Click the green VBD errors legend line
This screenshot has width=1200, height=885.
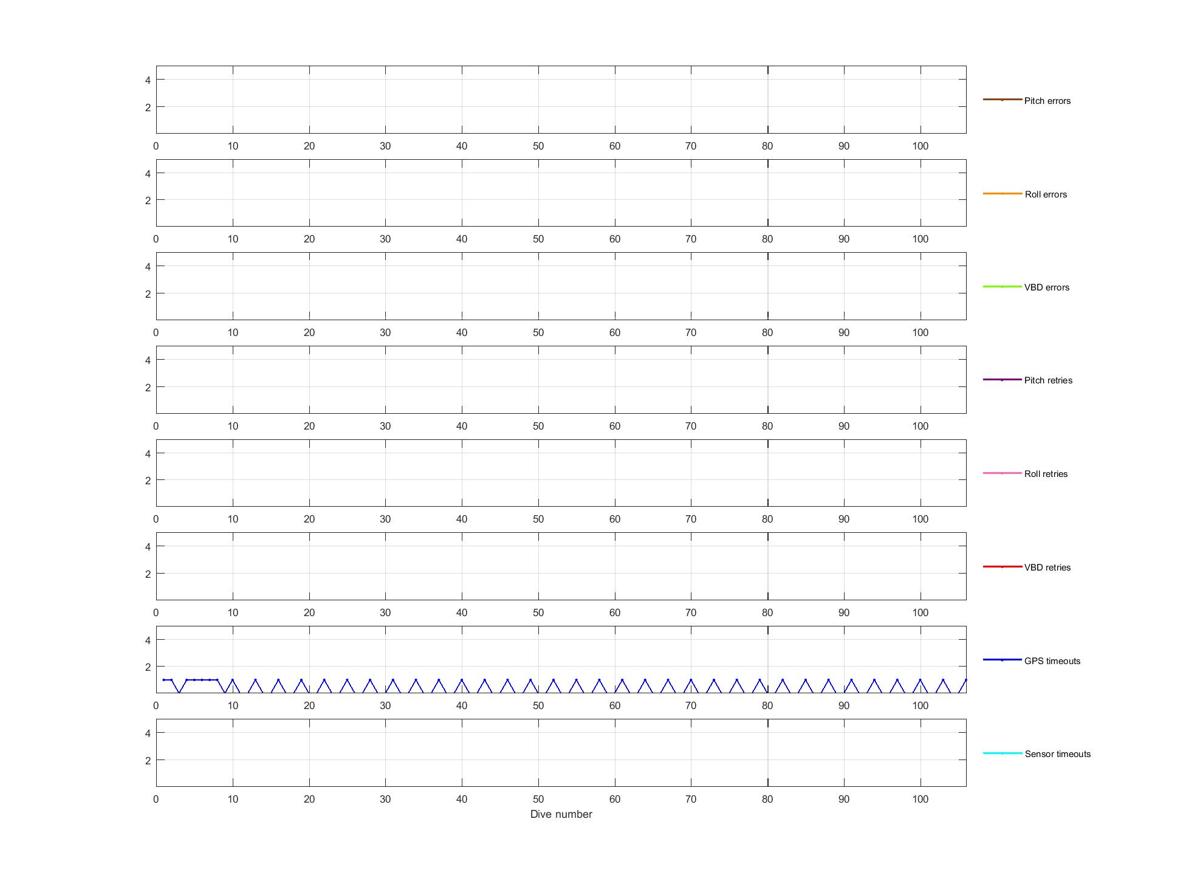[x=1002, y=287]
